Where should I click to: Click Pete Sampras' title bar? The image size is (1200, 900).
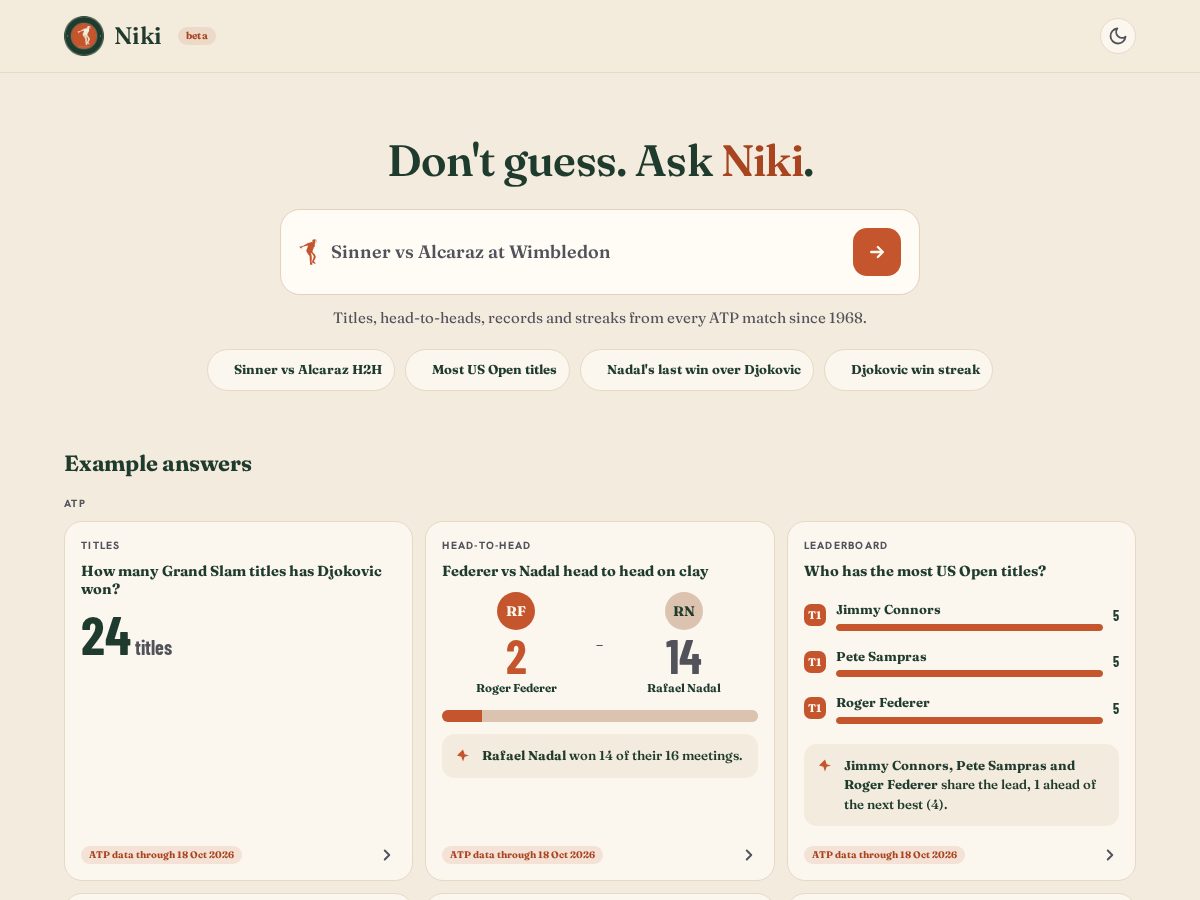click(969, 674)
